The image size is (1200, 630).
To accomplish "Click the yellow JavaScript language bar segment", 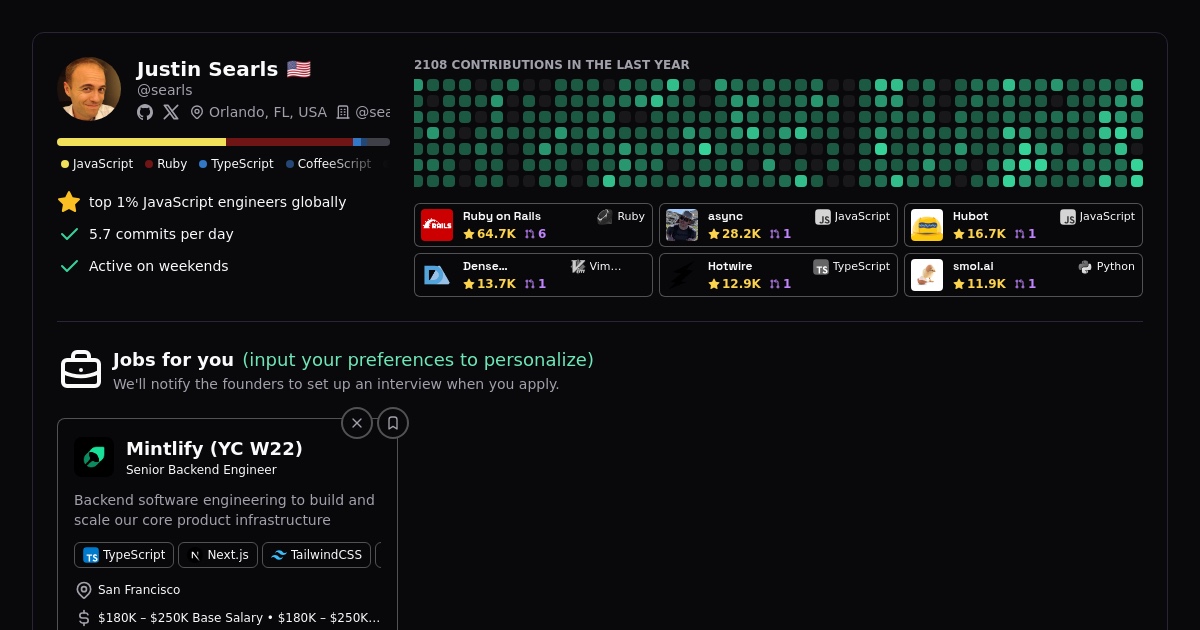I will [x=141, y=142].
